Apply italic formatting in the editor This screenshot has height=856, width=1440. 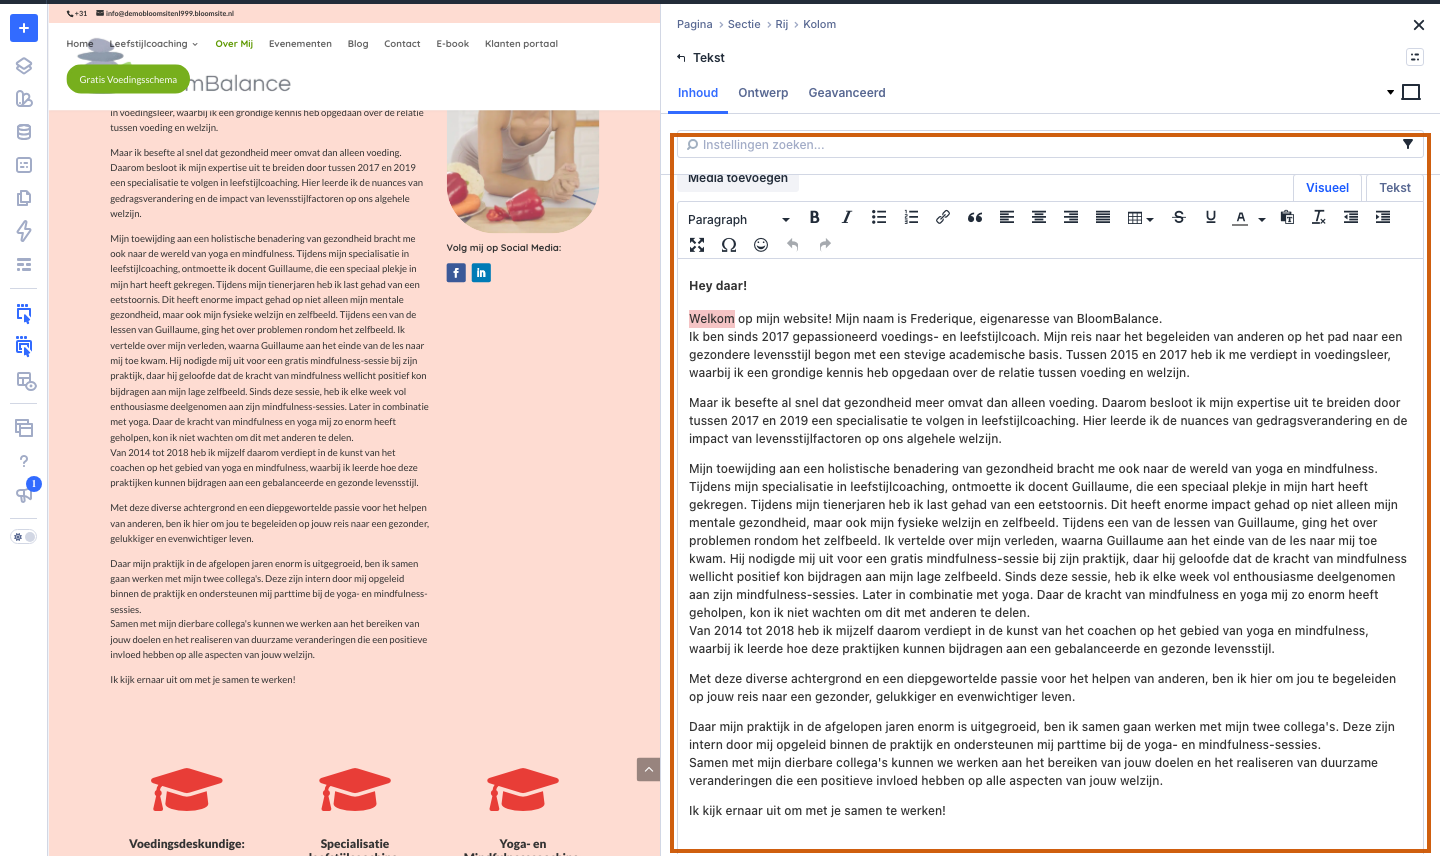(x=847, y=217)
